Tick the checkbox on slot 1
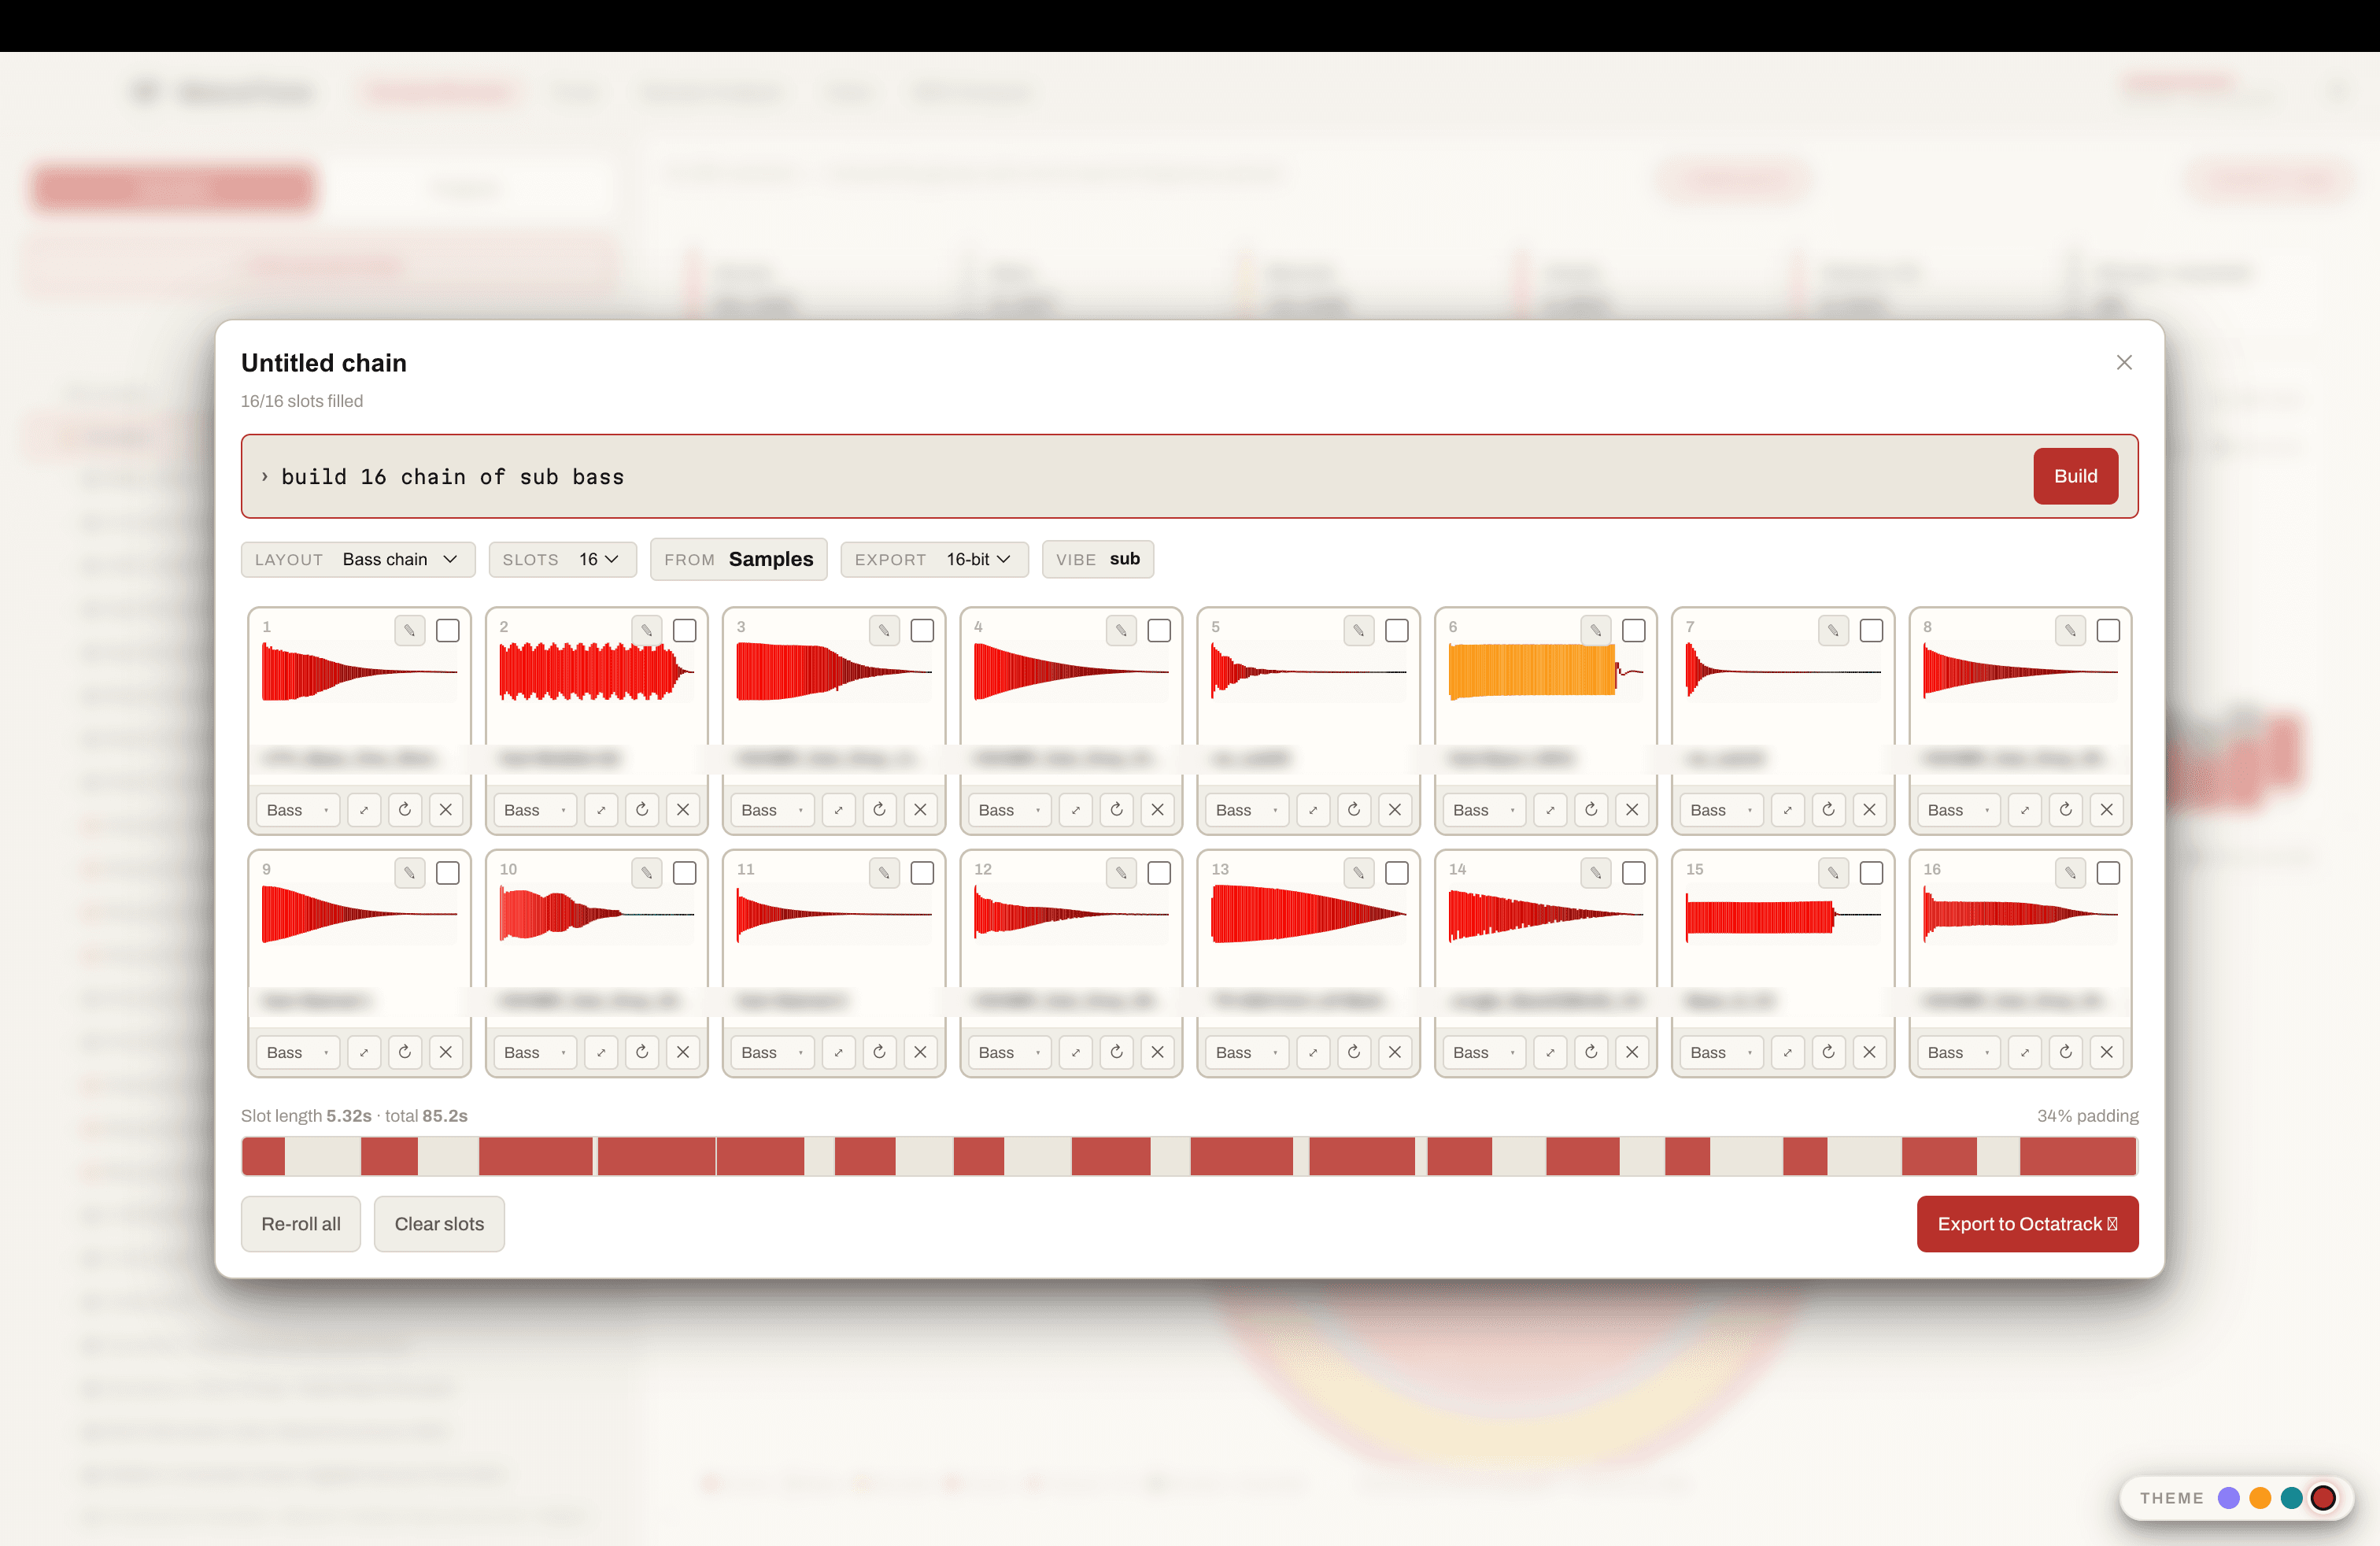Screen dimensions: 2380x1546 [x=448, y=630]
